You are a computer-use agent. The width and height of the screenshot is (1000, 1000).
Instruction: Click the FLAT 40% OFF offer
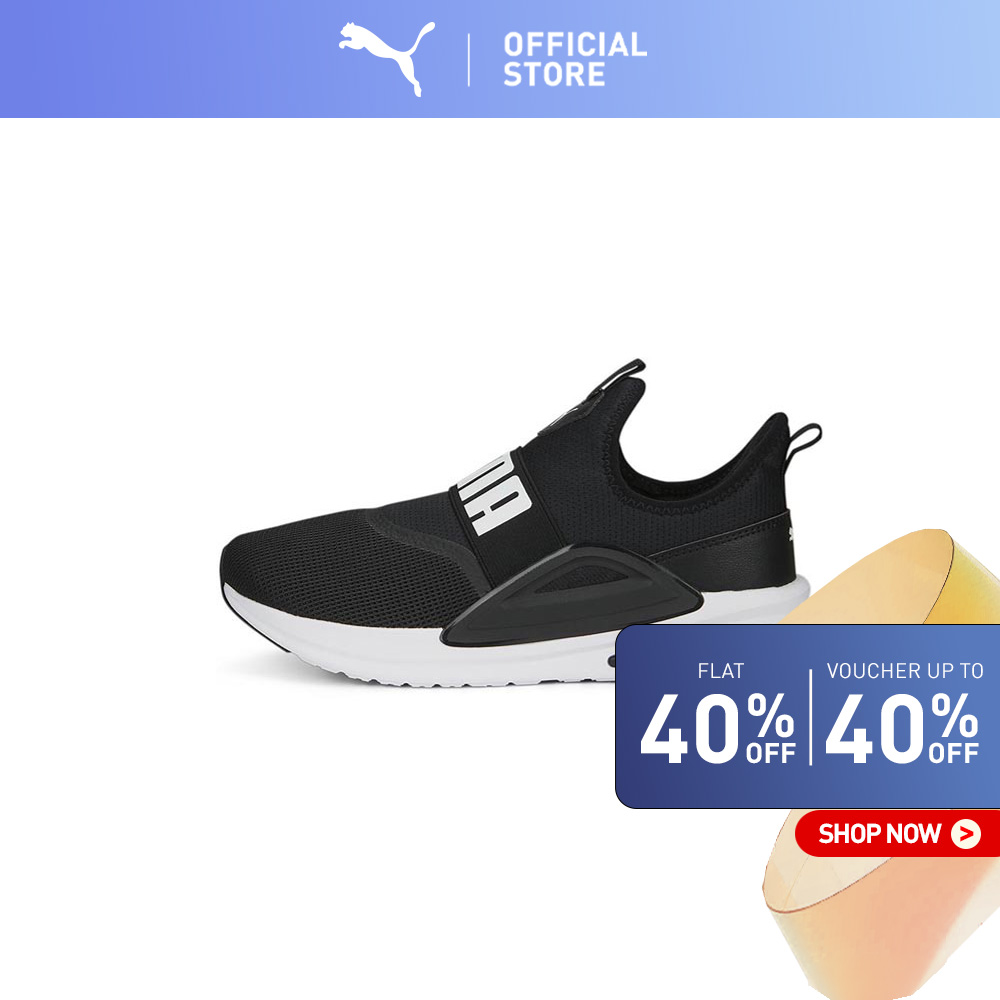(718, 713)
